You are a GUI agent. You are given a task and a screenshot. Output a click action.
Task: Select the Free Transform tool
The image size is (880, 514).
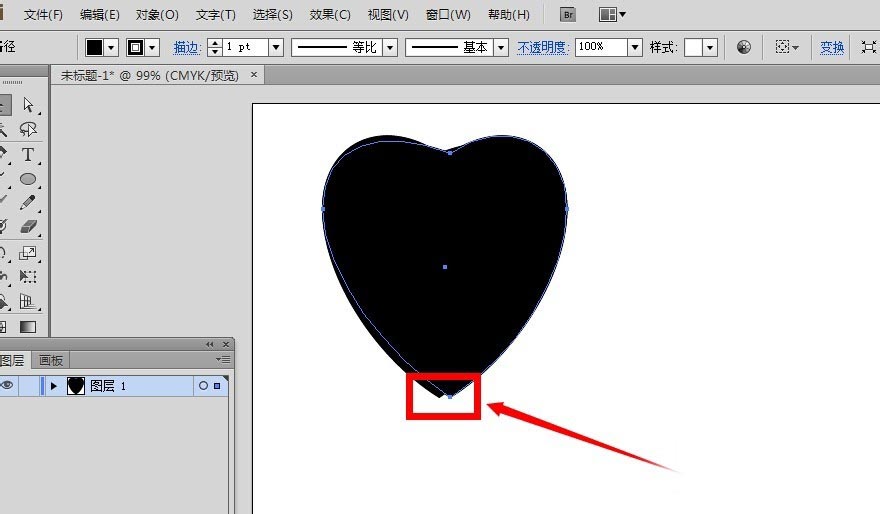28,277
